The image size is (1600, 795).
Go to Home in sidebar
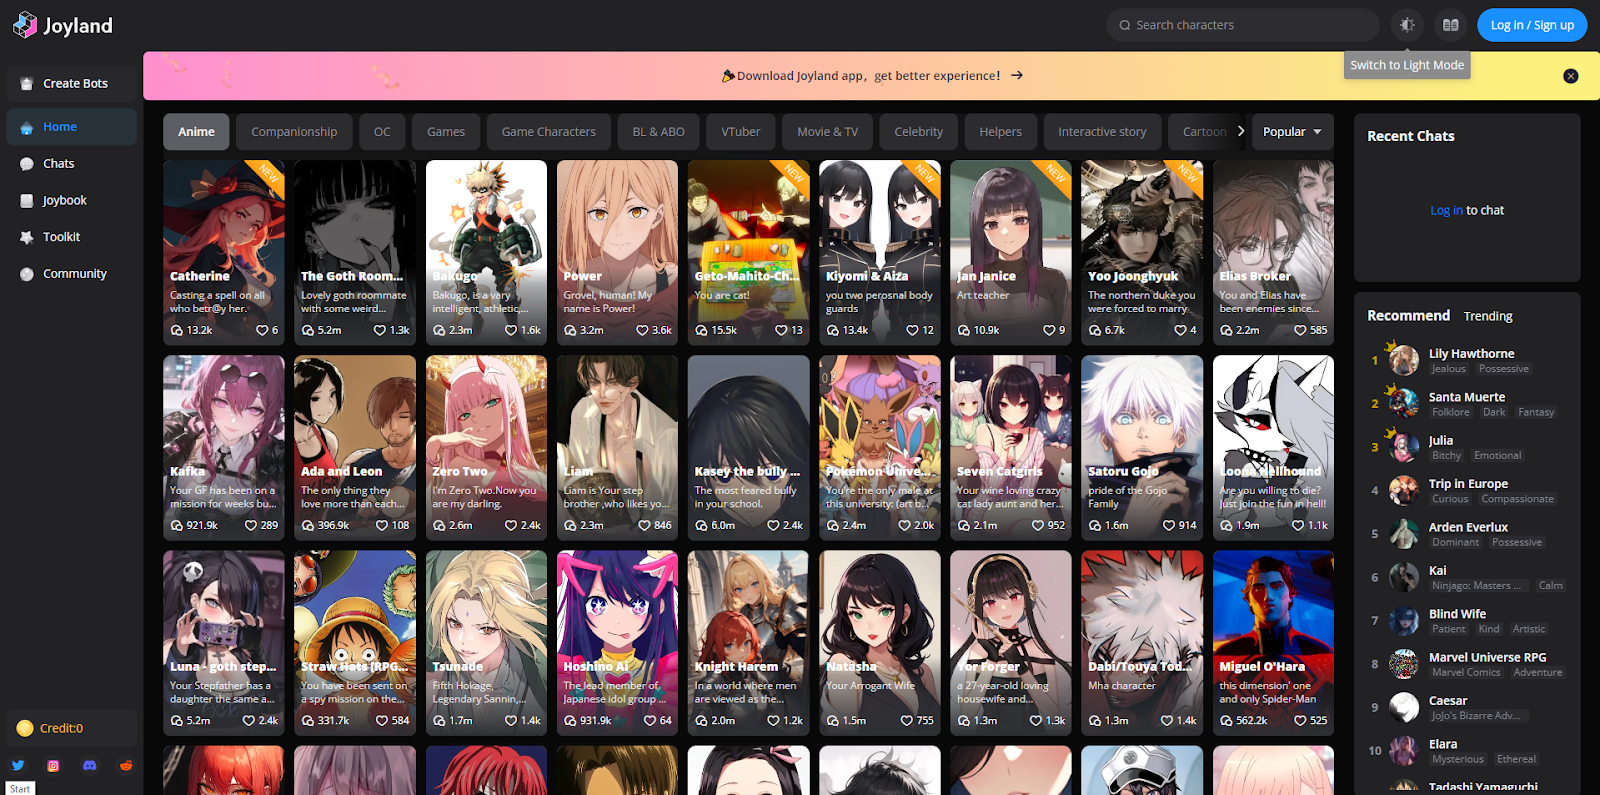(x=71, y=127)
